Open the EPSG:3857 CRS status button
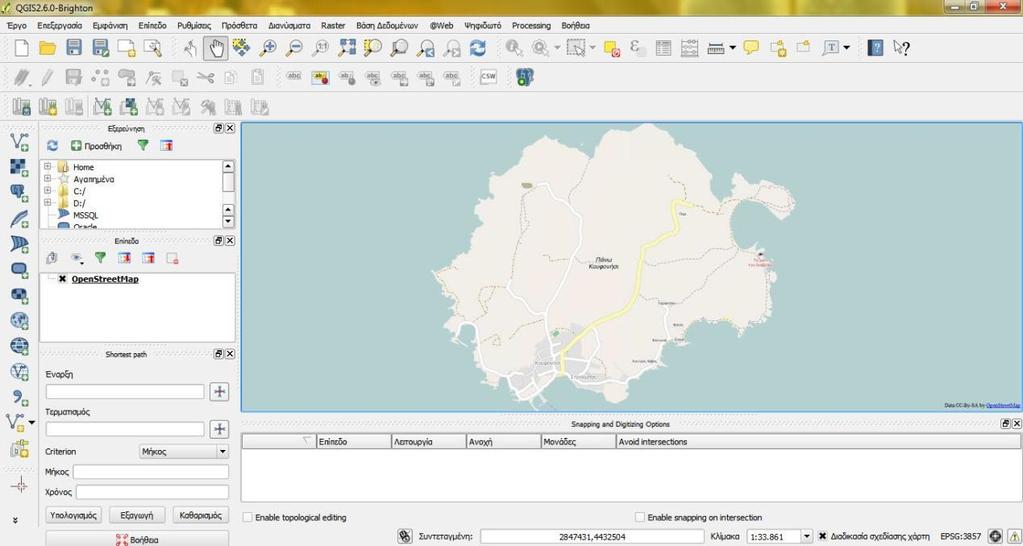The image size is (1023, 546). [x=960, y=536]
